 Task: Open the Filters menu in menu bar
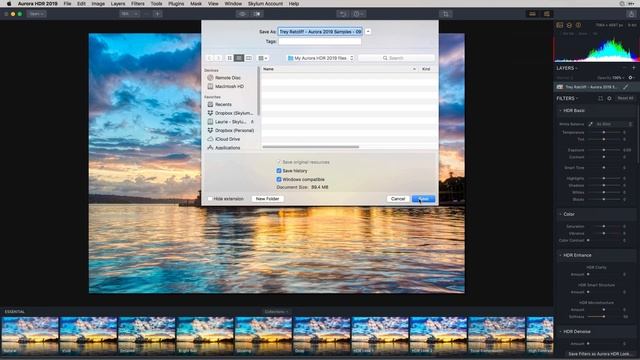138,4
